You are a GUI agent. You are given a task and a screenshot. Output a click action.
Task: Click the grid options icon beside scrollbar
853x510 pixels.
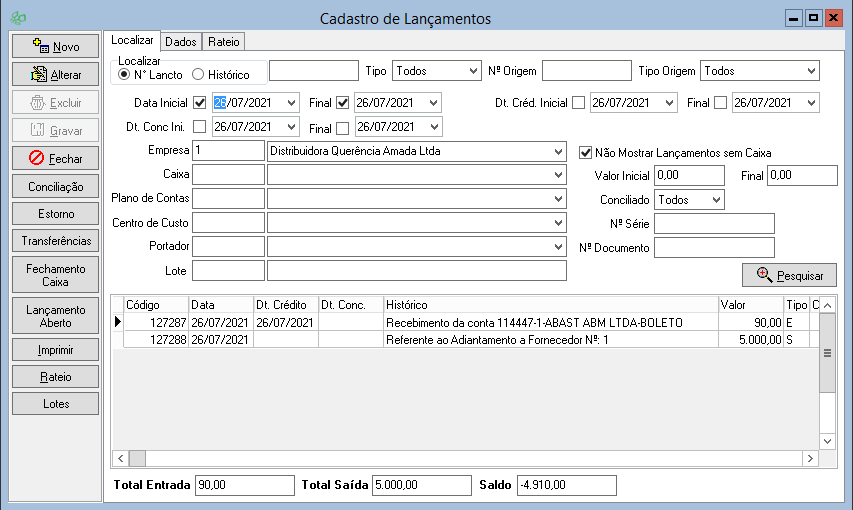tap(827, 352)
